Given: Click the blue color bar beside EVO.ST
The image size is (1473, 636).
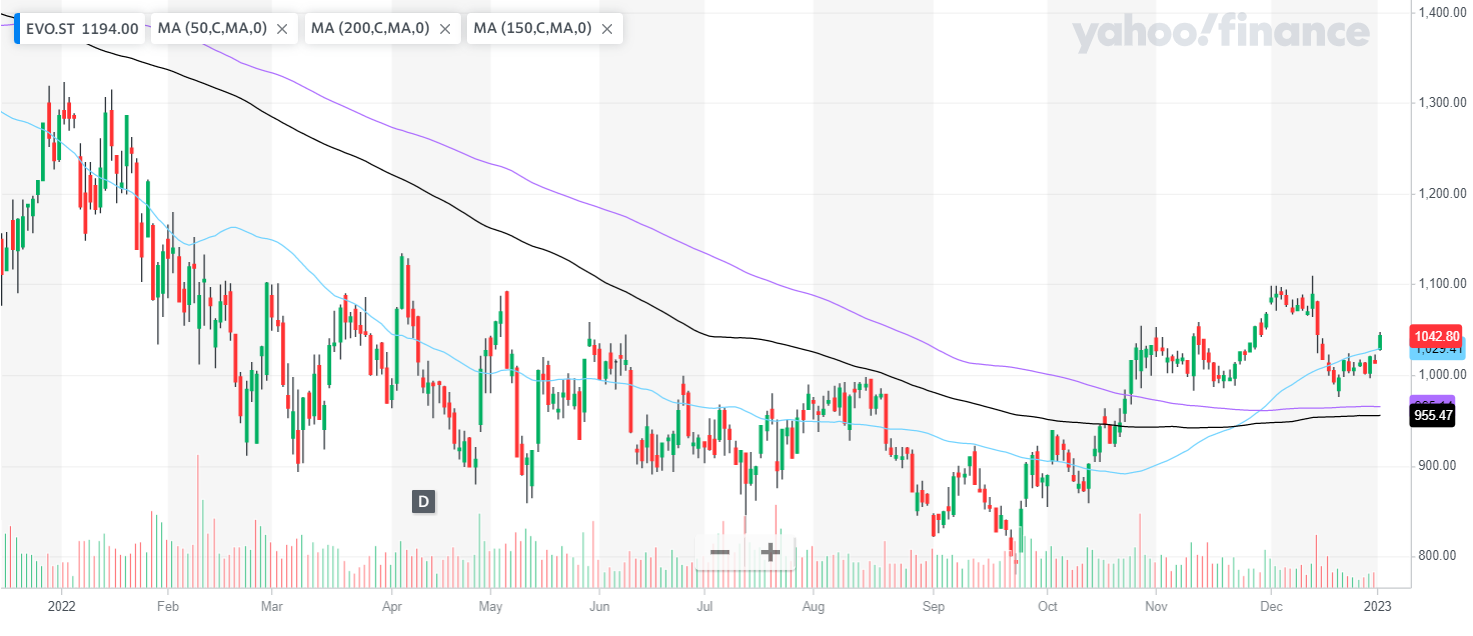Looking at the screenshot, I should [x=17, y=29].
